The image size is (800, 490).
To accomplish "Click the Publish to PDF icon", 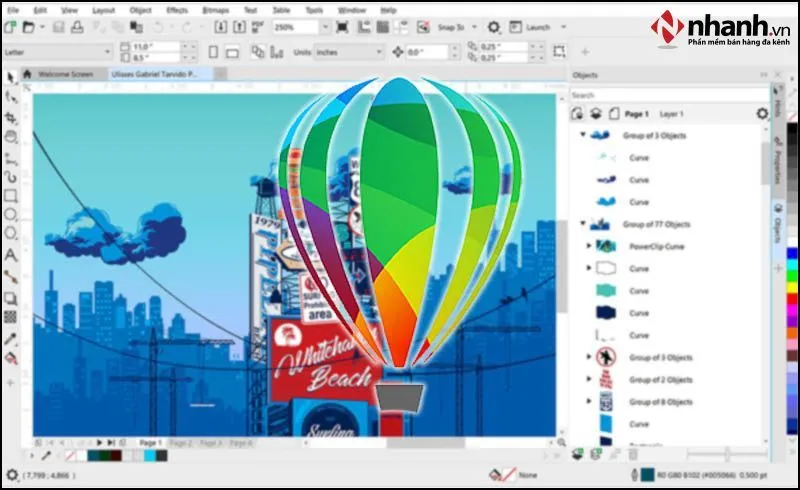I will (x=258, y=27).
